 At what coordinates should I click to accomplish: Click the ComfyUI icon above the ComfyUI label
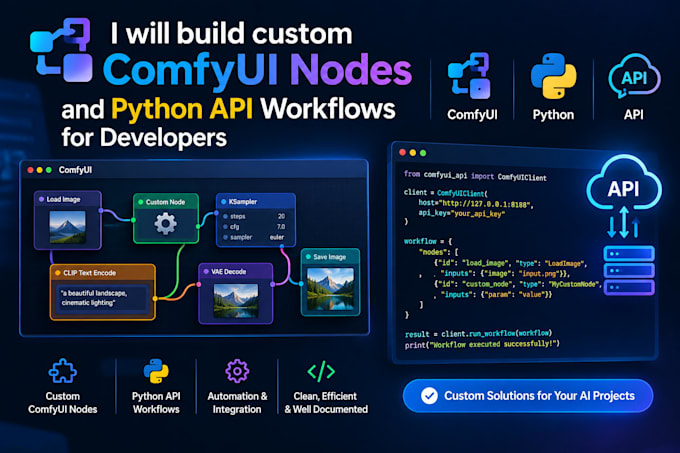(469, 76)
